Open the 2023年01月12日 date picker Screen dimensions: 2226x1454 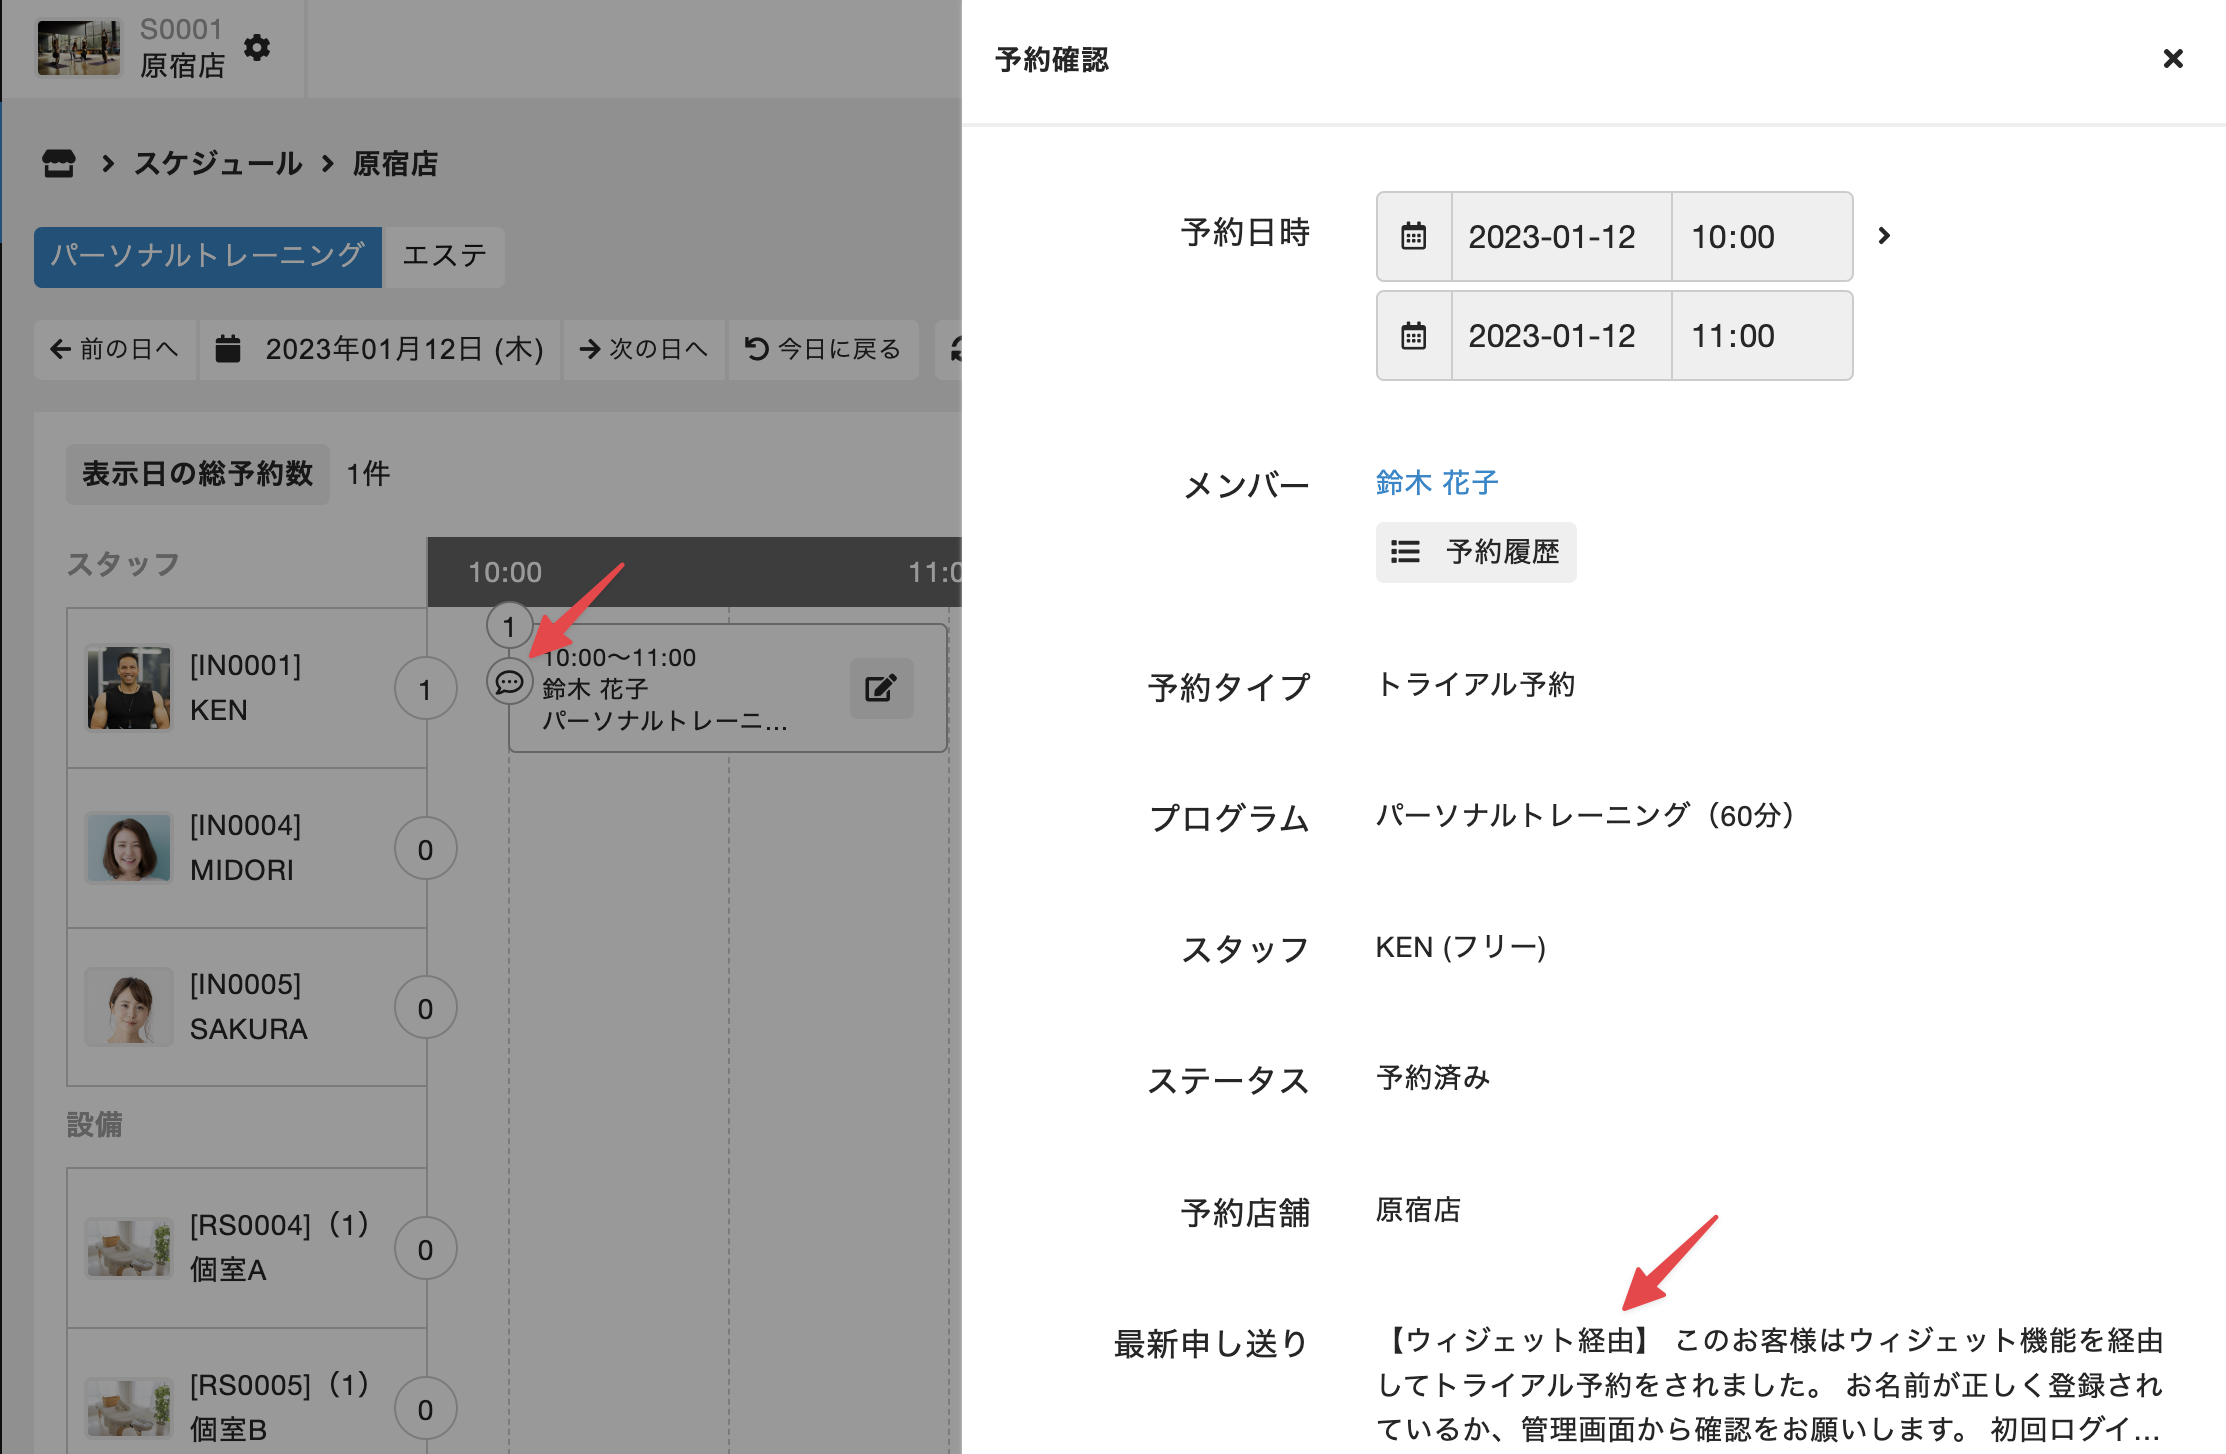(403, 349)
